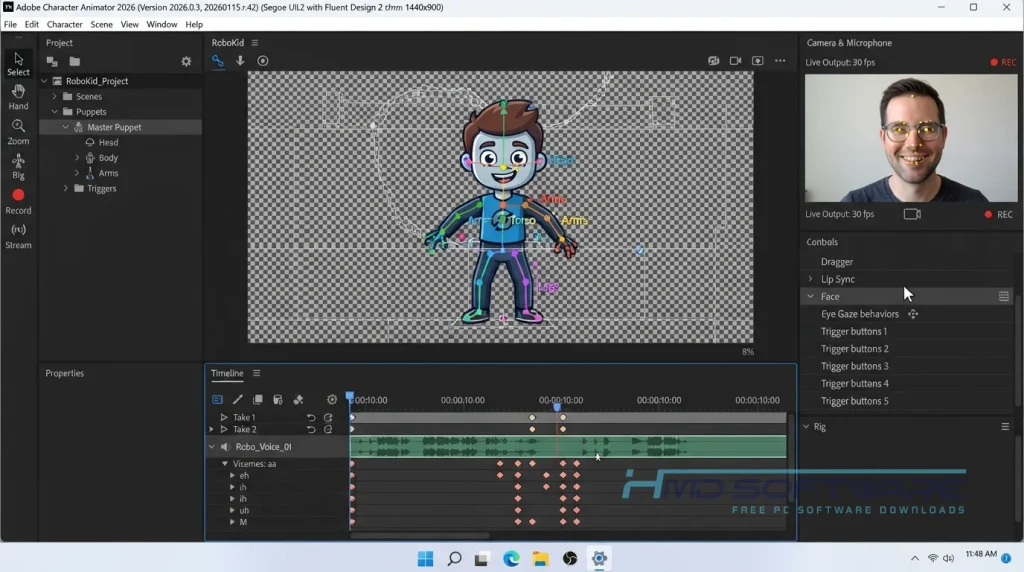Click the timeline duplicate layers icon
1024x572 pixels.
click(258, 399)
